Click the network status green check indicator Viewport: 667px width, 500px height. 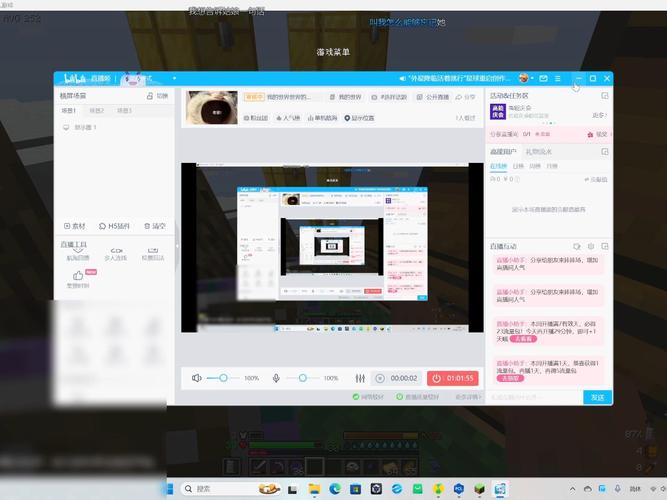(368, 397)
